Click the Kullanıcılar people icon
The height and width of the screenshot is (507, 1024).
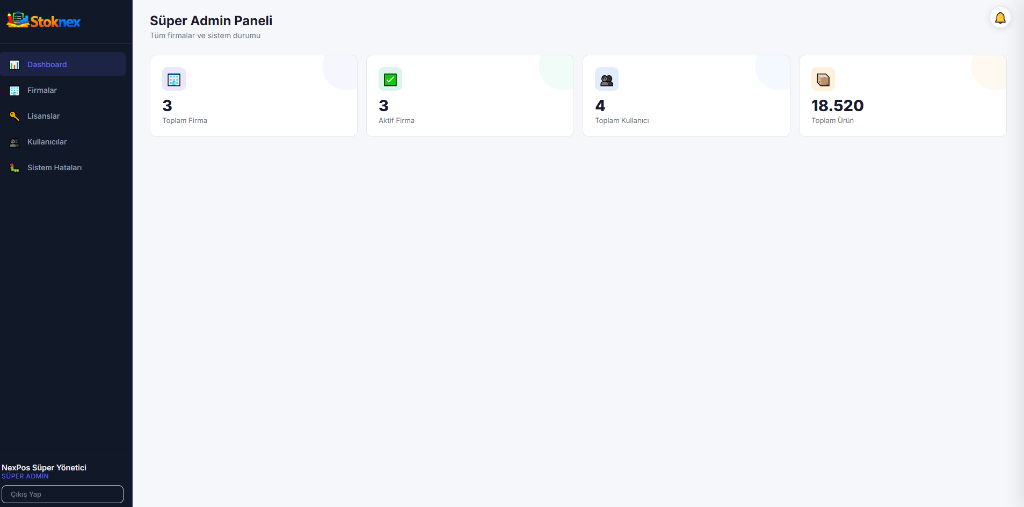14,142
